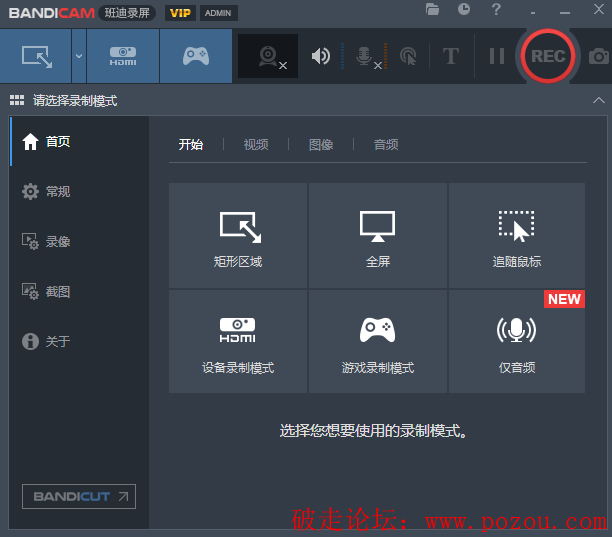
Task: Open the output folder icon
Action: pyautogui.click(x=432, y=9)
